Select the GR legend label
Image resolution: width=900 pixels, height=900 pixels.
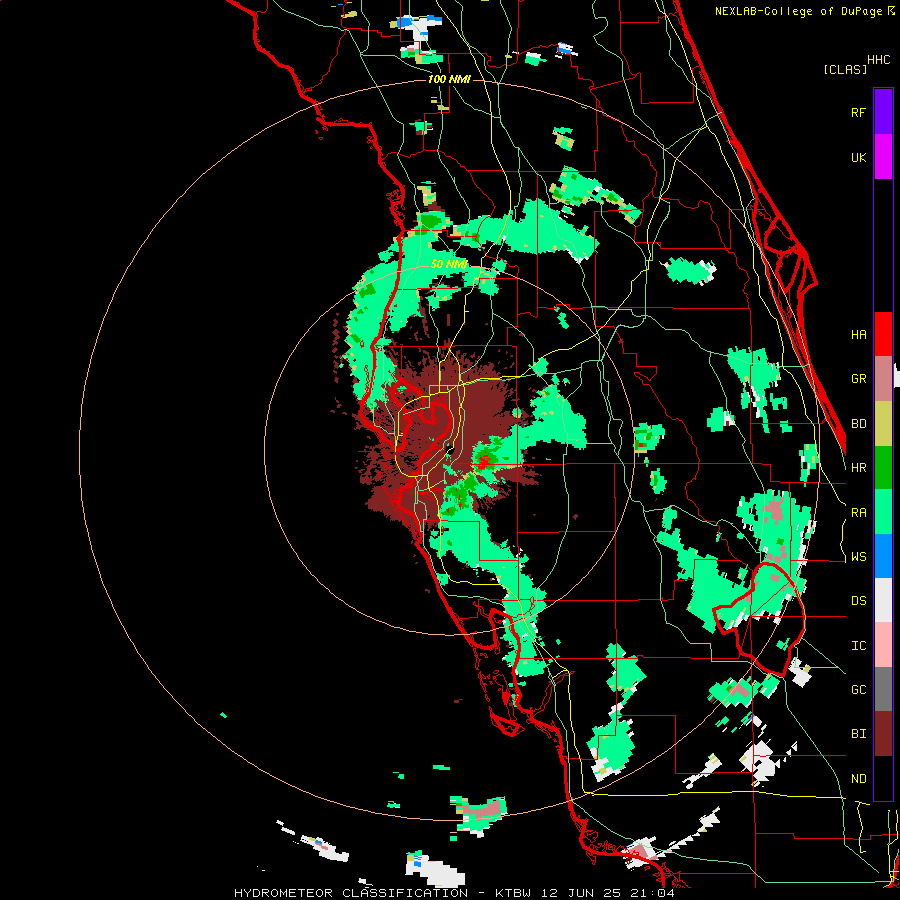858,379
